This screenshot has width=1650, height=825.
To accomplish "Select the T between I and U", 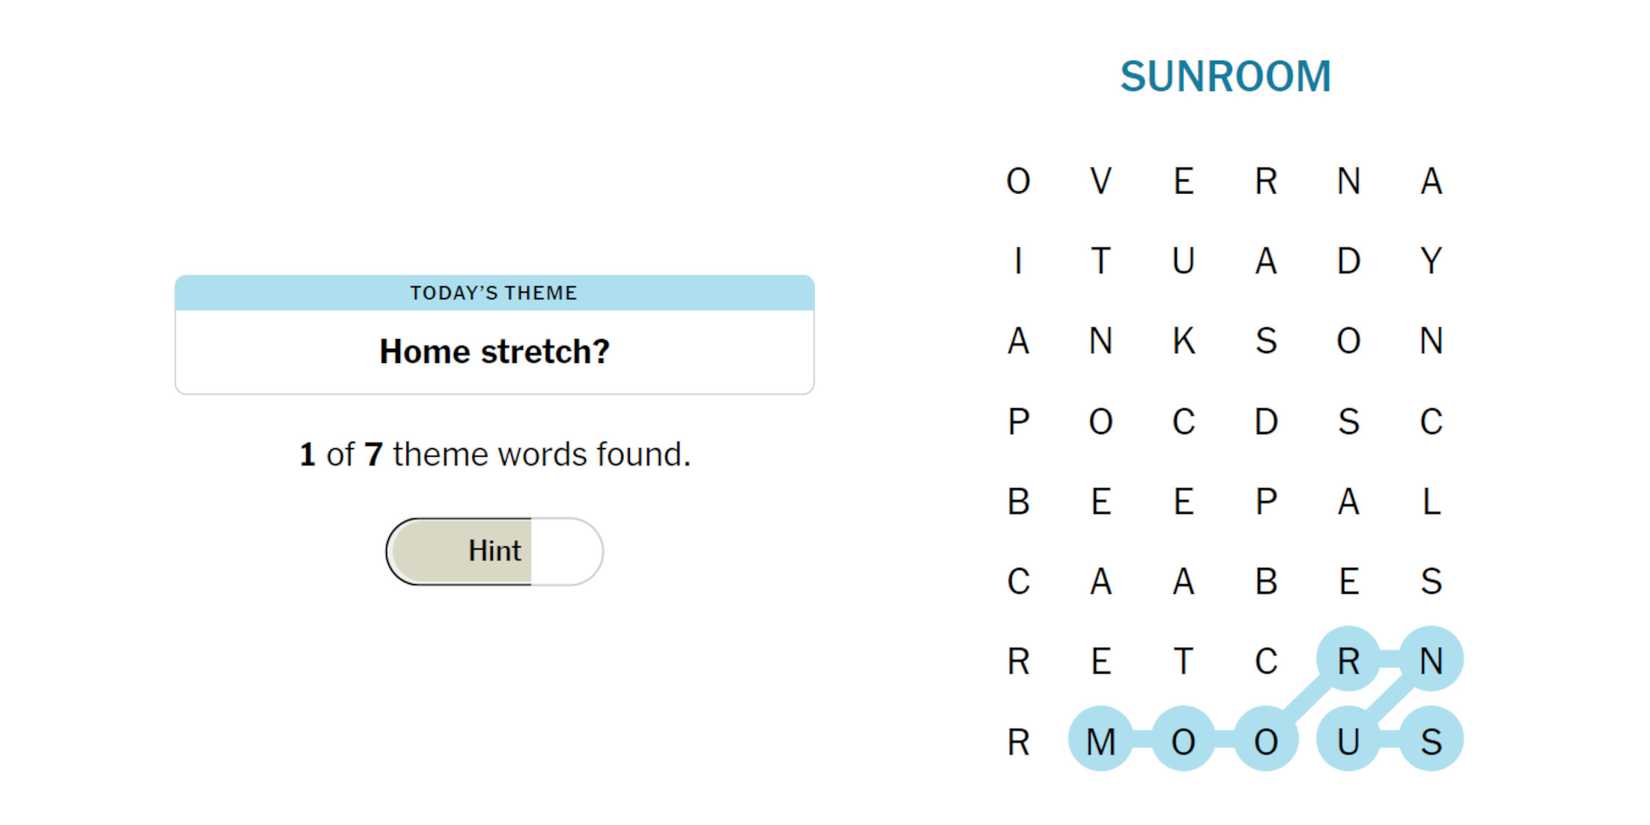I will click(x=1100, y=261).
